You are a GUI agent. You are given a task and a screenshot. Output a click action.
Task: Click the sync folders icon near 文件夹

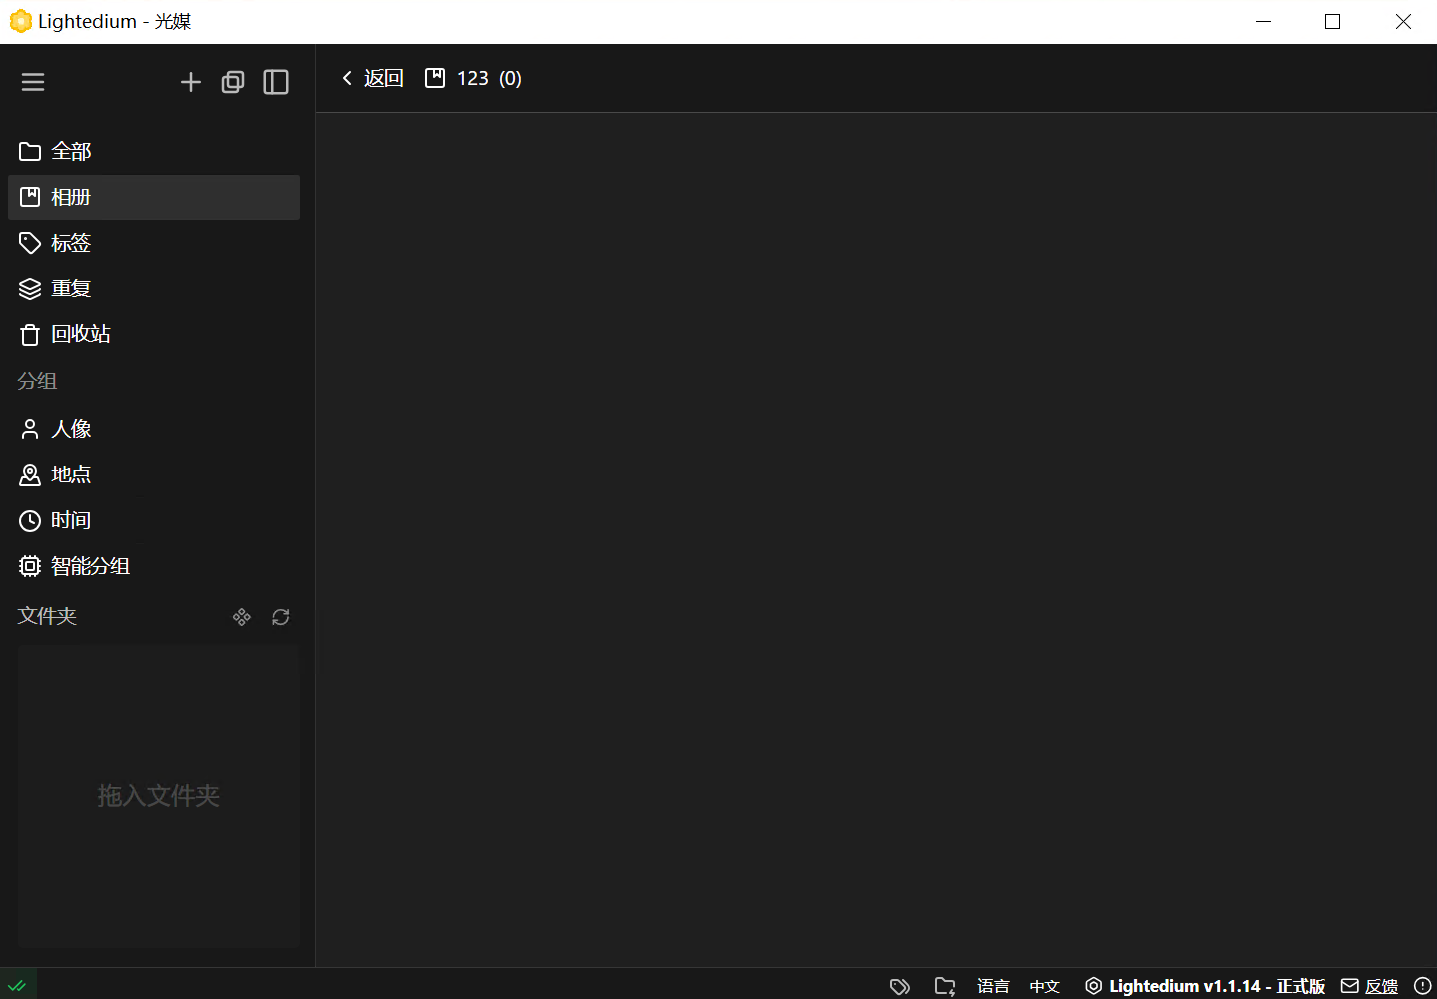tap(242, 617)
